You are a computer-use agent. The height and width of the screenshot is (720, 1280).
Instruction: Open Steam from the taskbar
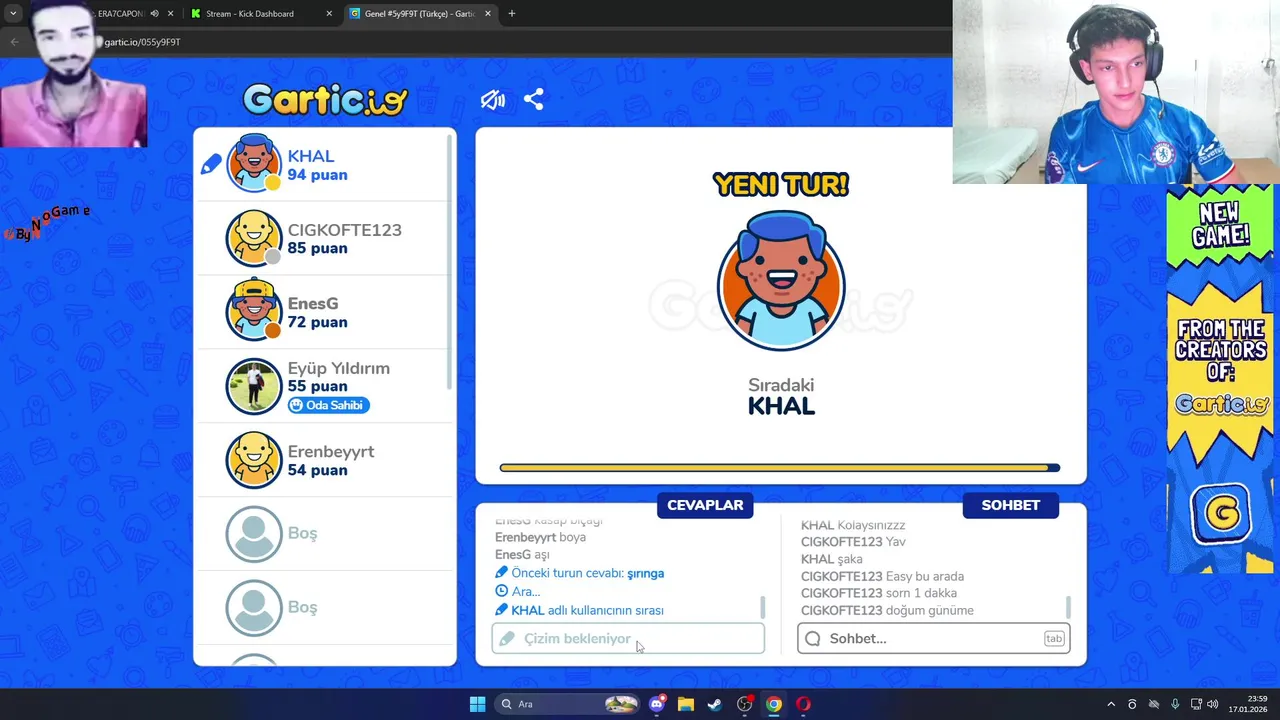[715, 704]
